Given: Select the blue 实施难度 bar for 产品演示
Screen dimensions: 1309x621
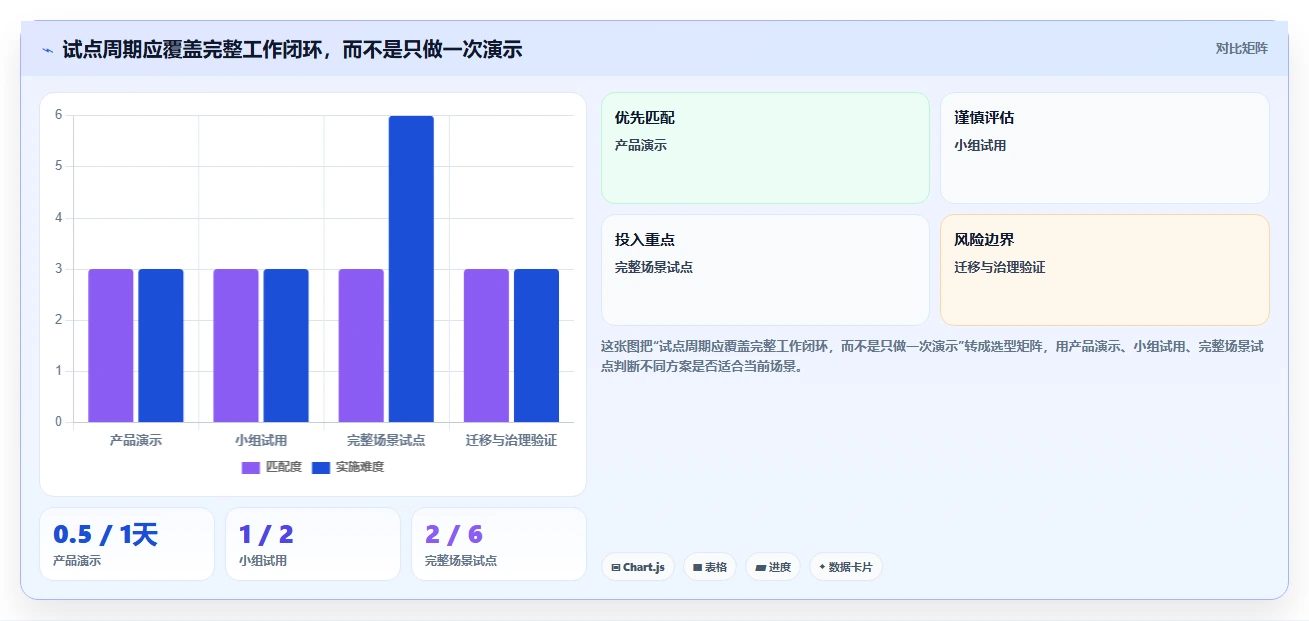Looking at the screenshot, I should click(161, 345).
